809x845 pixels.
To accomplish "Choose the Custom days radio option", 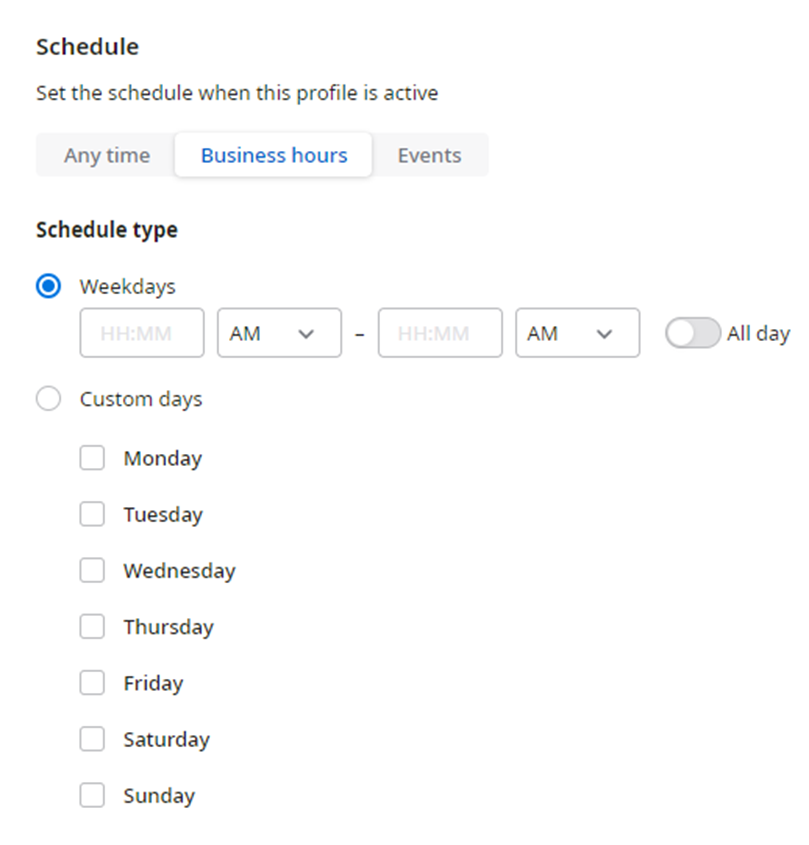I will 49,399.
